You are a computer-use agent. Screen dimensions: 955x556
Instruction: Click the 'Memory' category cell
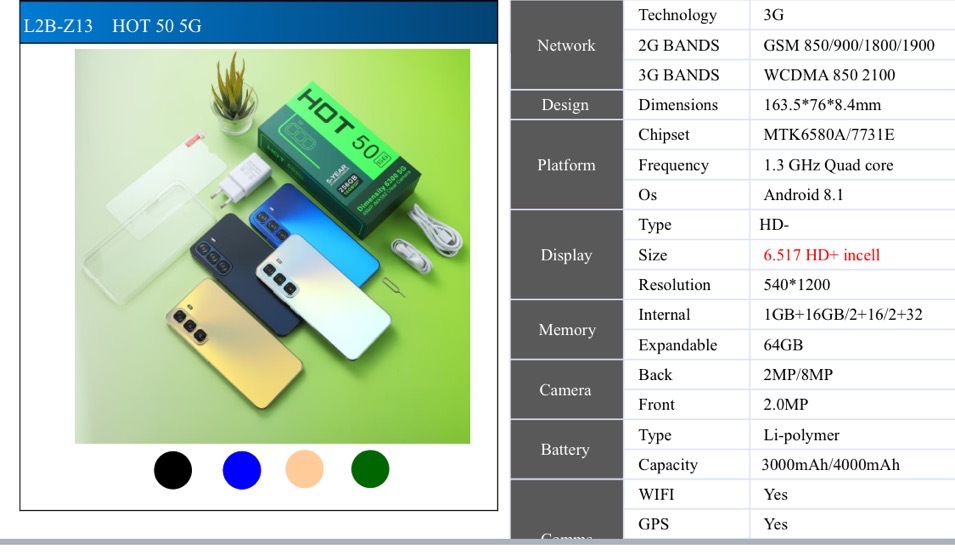coord(567,329)
